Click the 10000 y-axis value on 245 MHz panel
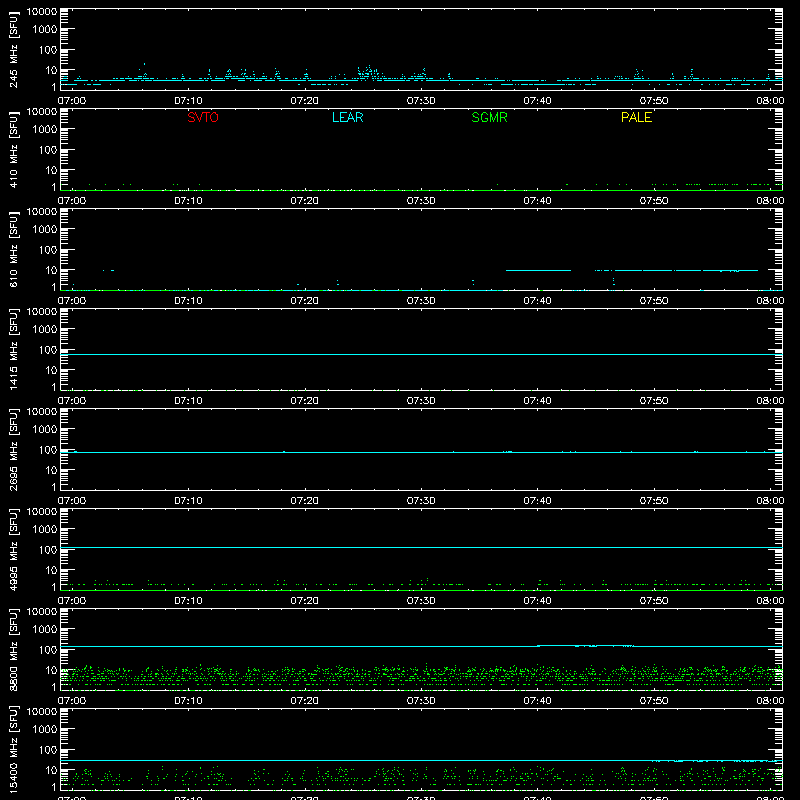800x800 pixels. [x=41, y=12]
